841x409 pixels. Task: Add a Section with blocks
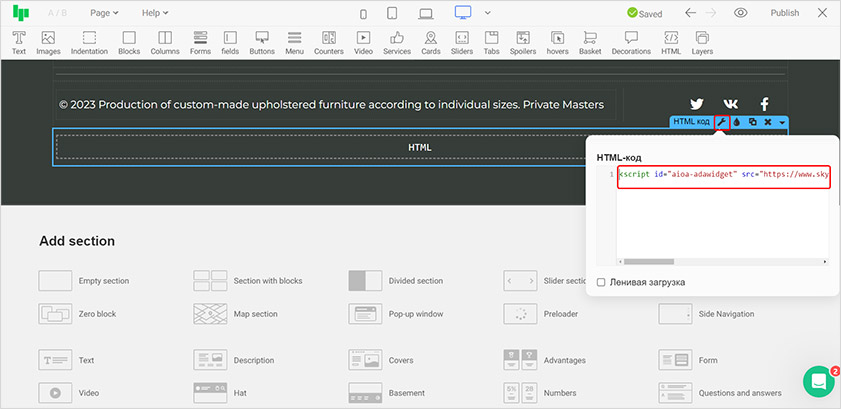pos(248,281)
